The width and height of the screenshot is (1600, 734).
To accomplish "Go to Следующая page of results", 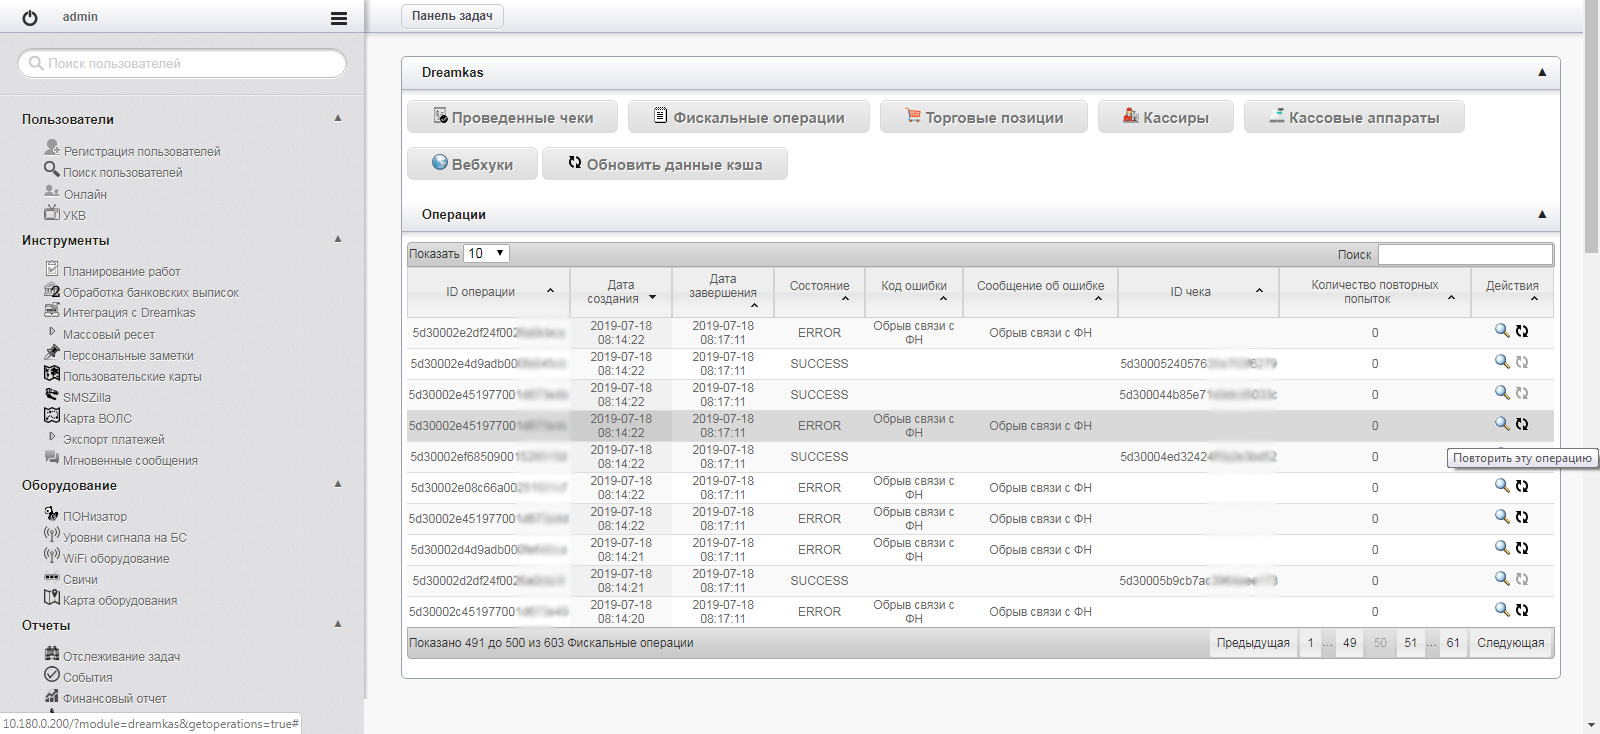I will [1510, 643].
